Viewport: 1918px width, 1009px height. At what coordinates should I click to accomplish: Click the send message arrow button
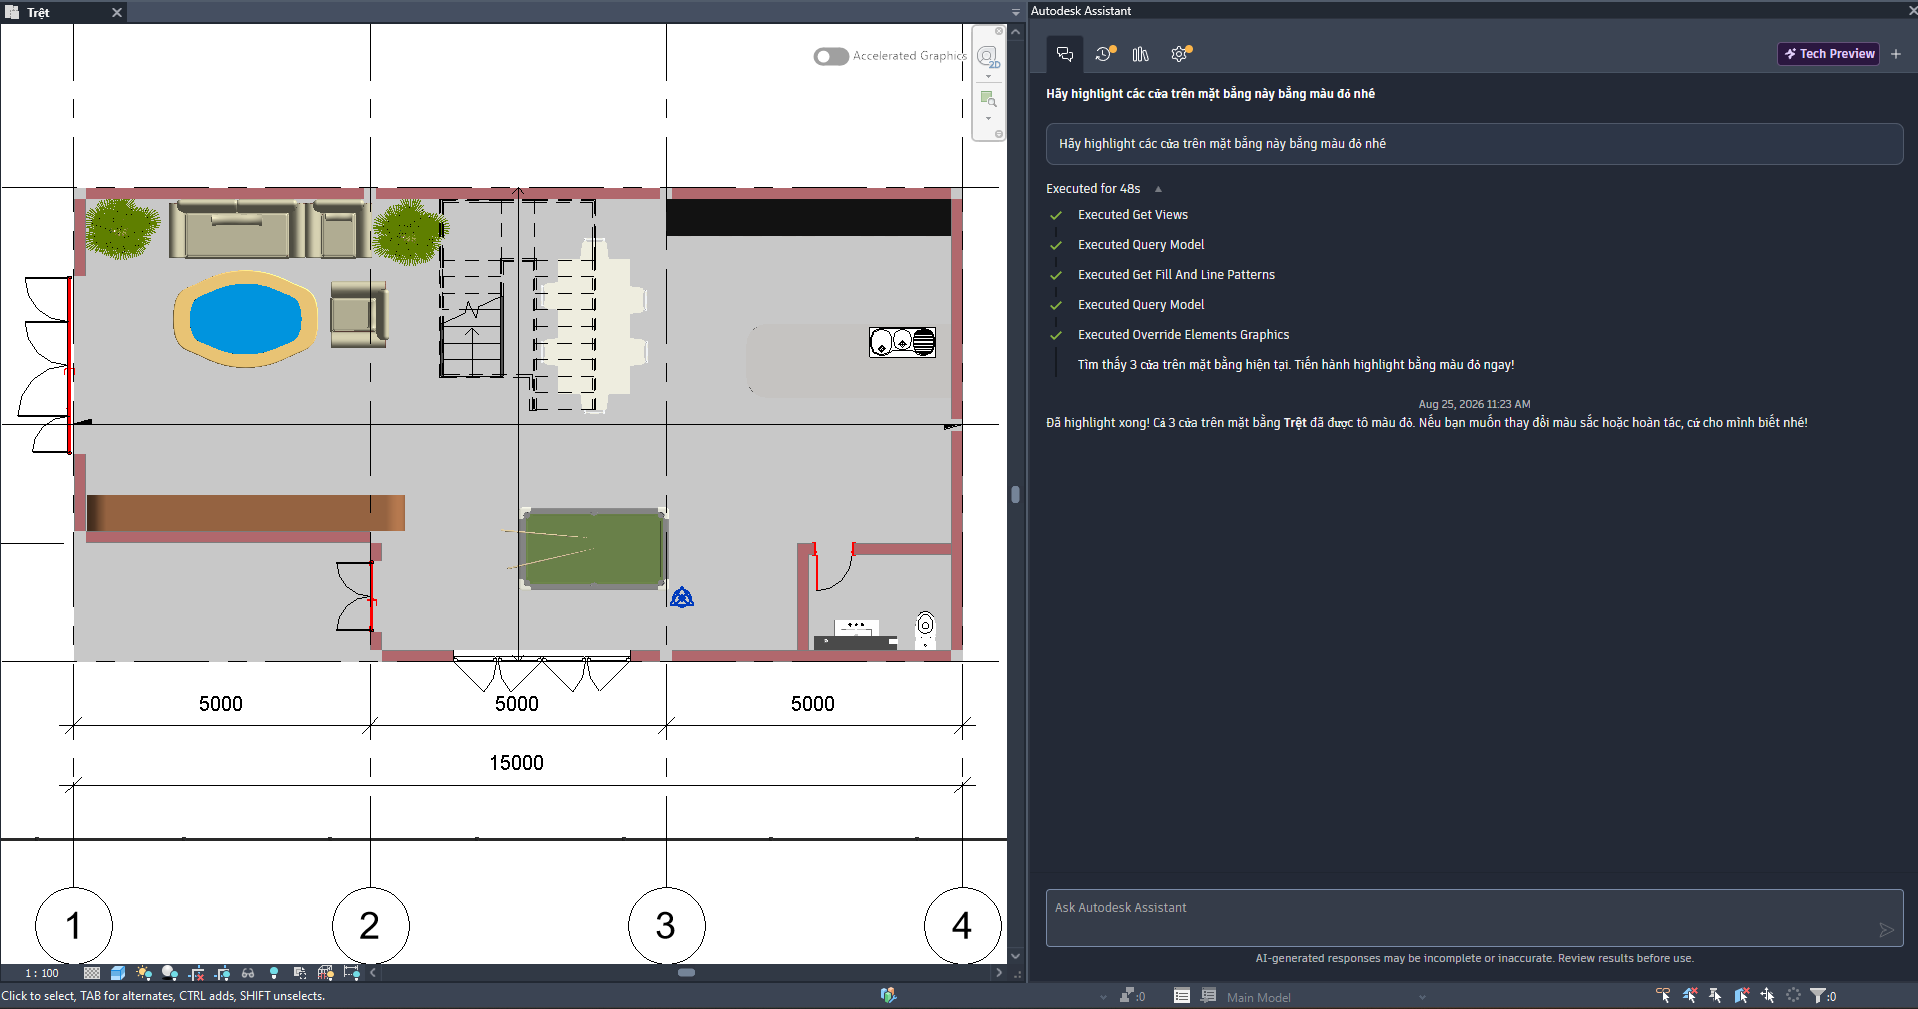click(1886, 930)
